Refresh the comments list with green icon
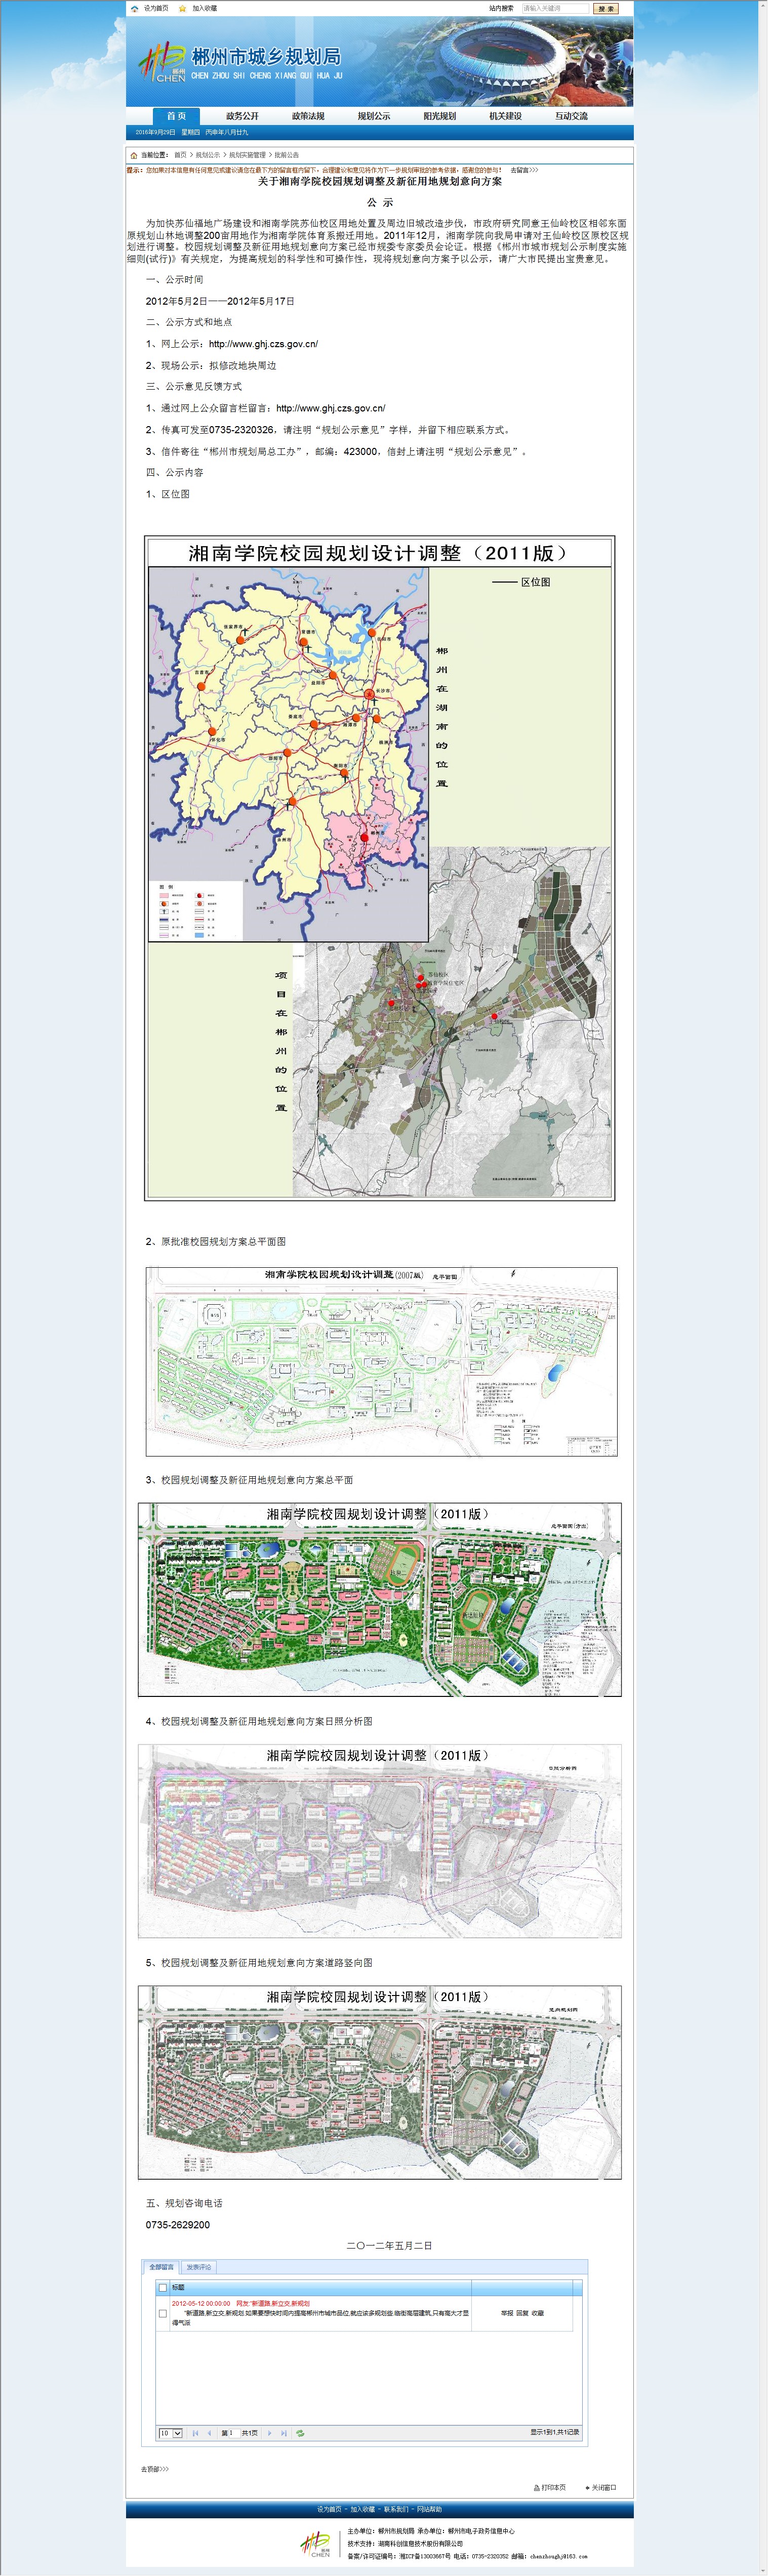768x2576 pixels. 300,2434
